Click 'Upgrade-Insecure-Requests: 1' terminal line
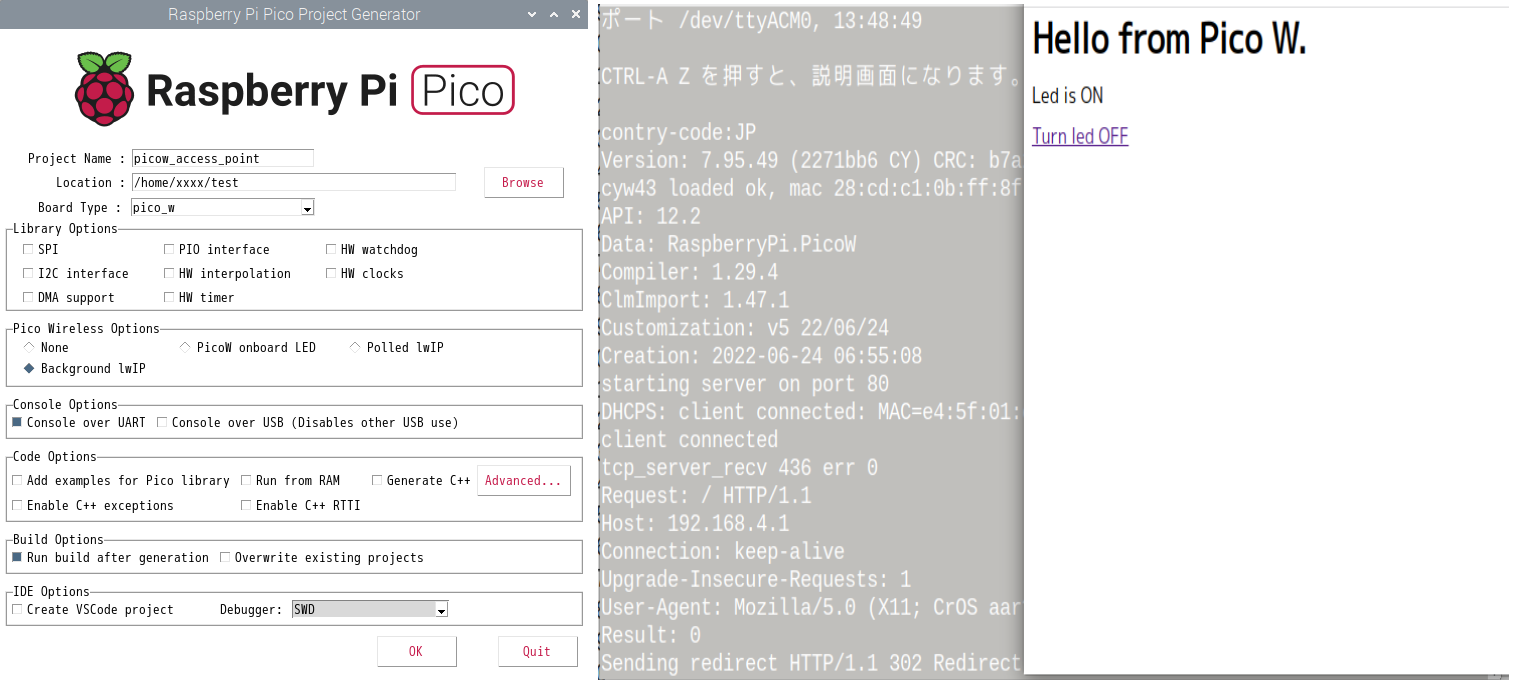 tap(756, 579)
